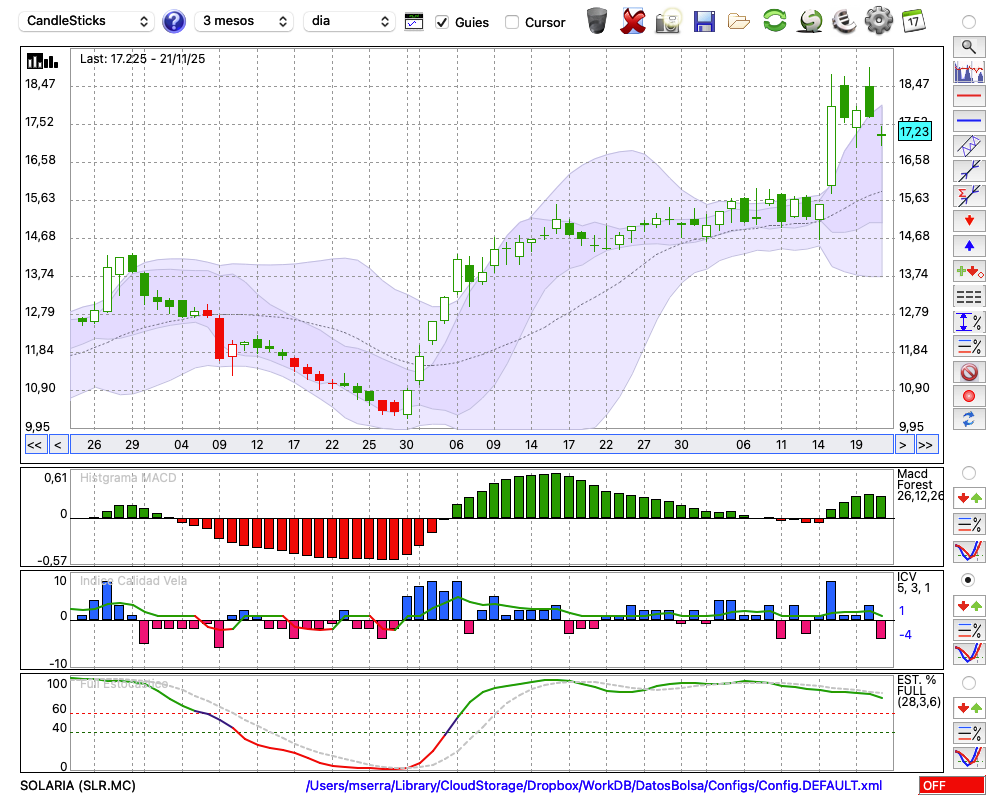The width and height of the screenshot is (1000, 800).
Task: Click the Config.DEFAULT.xml file path link
Action: [x=594, y=786]
